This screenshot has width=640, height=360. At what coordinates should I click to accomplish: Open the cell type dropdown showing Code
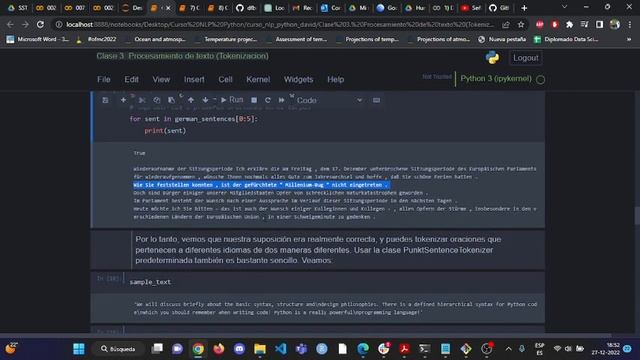[x=329, y=100]
